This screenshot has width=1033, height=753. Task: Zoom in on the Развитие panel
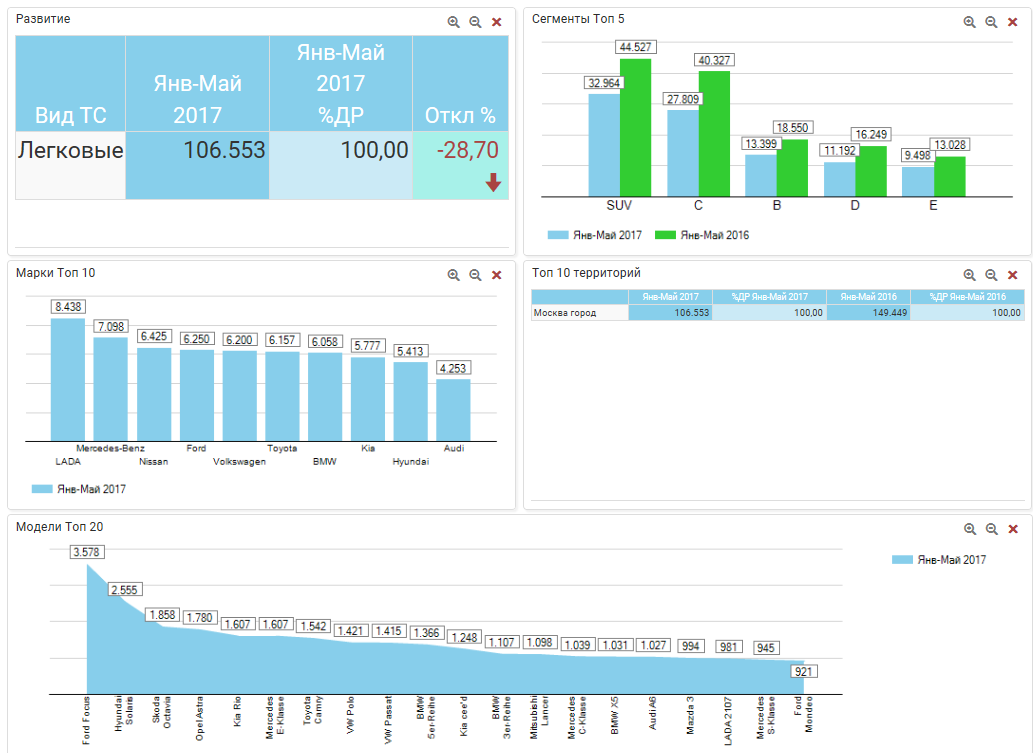point(453,22)
